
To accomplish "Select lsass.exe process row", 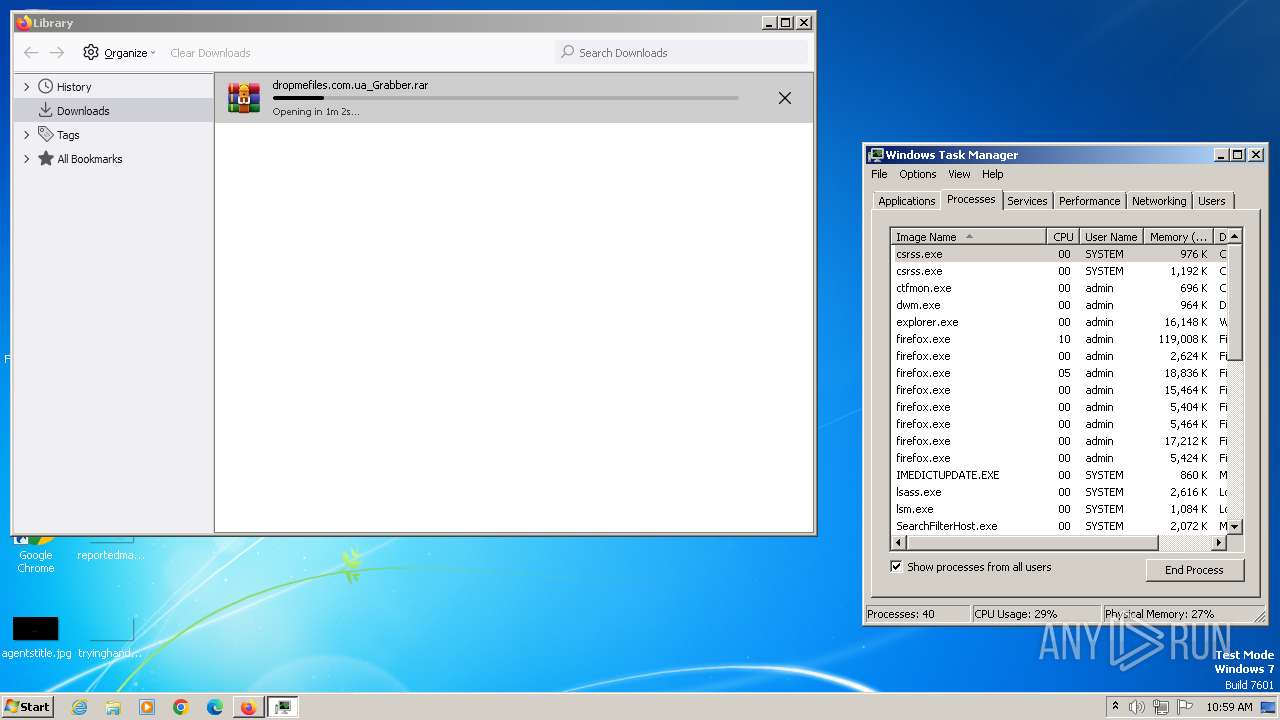I will tap(1059, 492).
